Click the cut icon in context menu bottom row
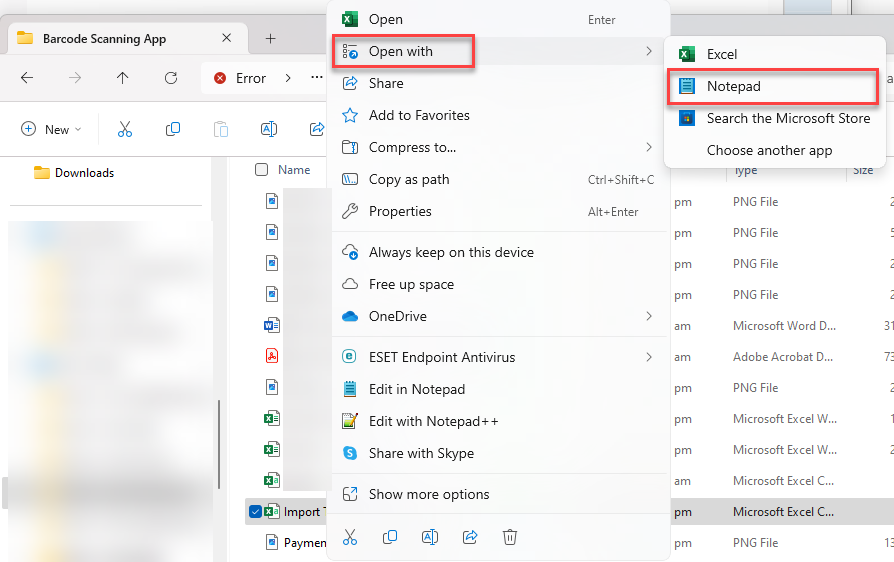This screenshot has width=894, height=562. click(x=350, y=537)
